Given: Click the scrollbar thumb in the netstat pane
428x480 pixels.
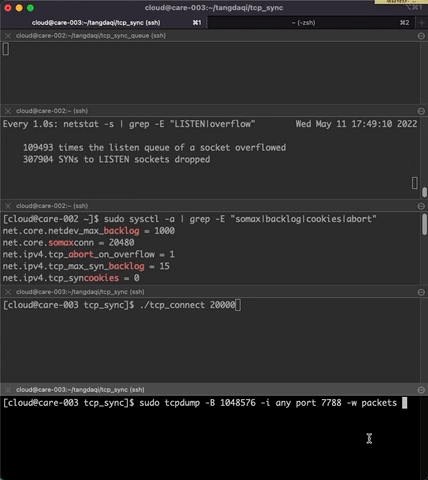Looking at the screenshot, I should [x=424, y=192].
